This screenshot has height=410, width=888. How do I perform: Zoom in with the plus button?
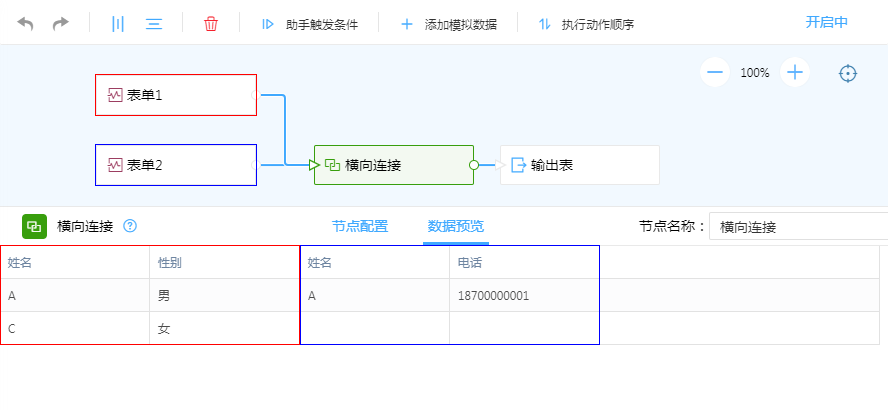pyautogui.click(x=795, y=72)
